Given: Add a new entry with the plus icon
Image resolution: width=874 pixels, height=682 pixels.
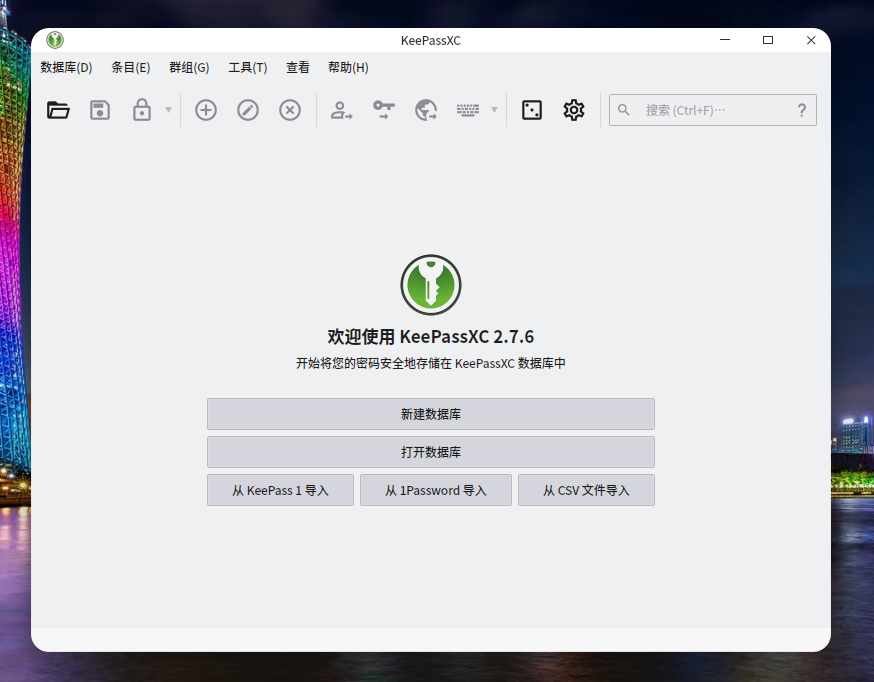Looking at the screenshot, I should [204, 110].
